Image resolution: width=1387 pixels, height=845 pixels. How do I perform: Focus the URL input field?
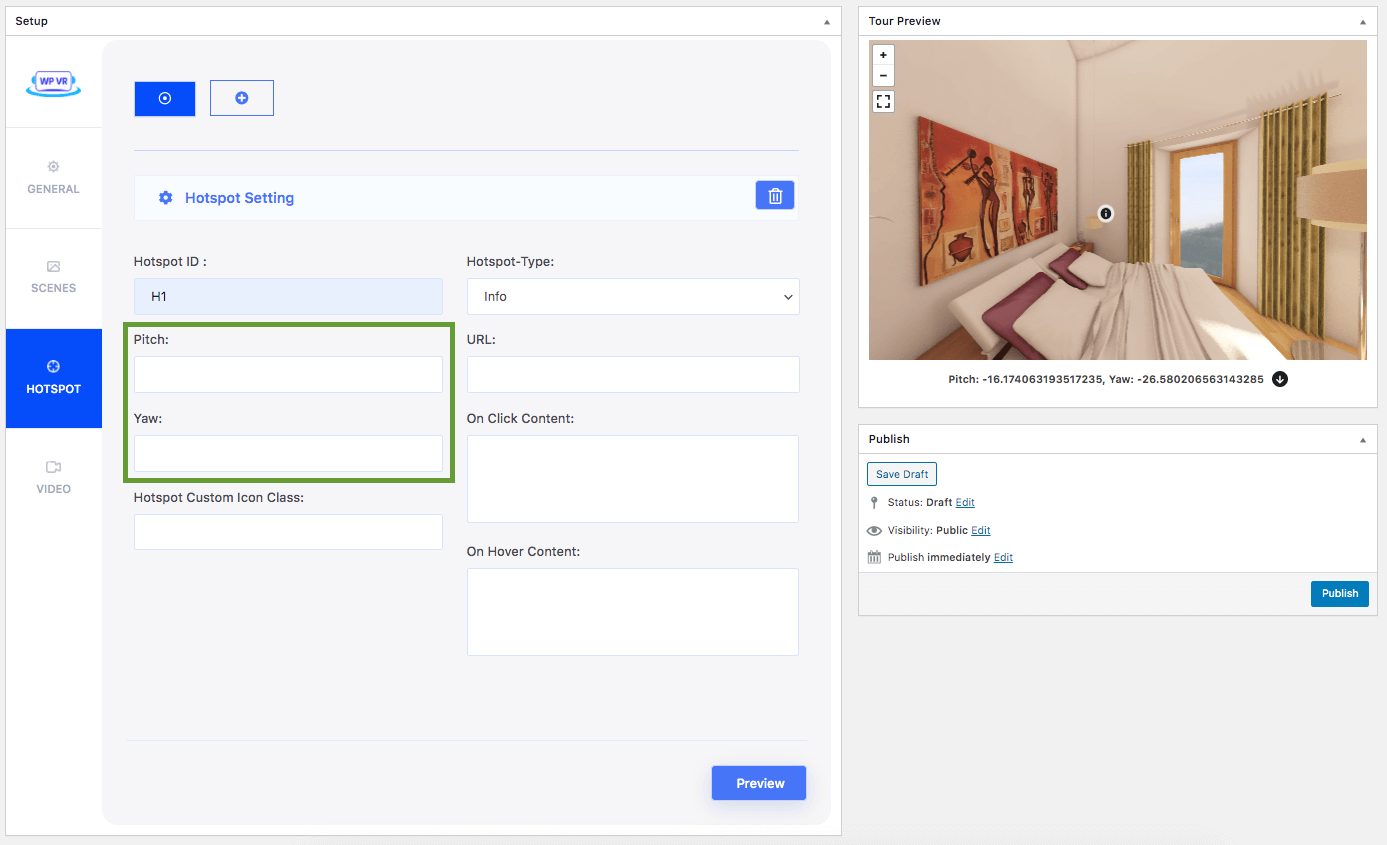[x=633, y=374]
